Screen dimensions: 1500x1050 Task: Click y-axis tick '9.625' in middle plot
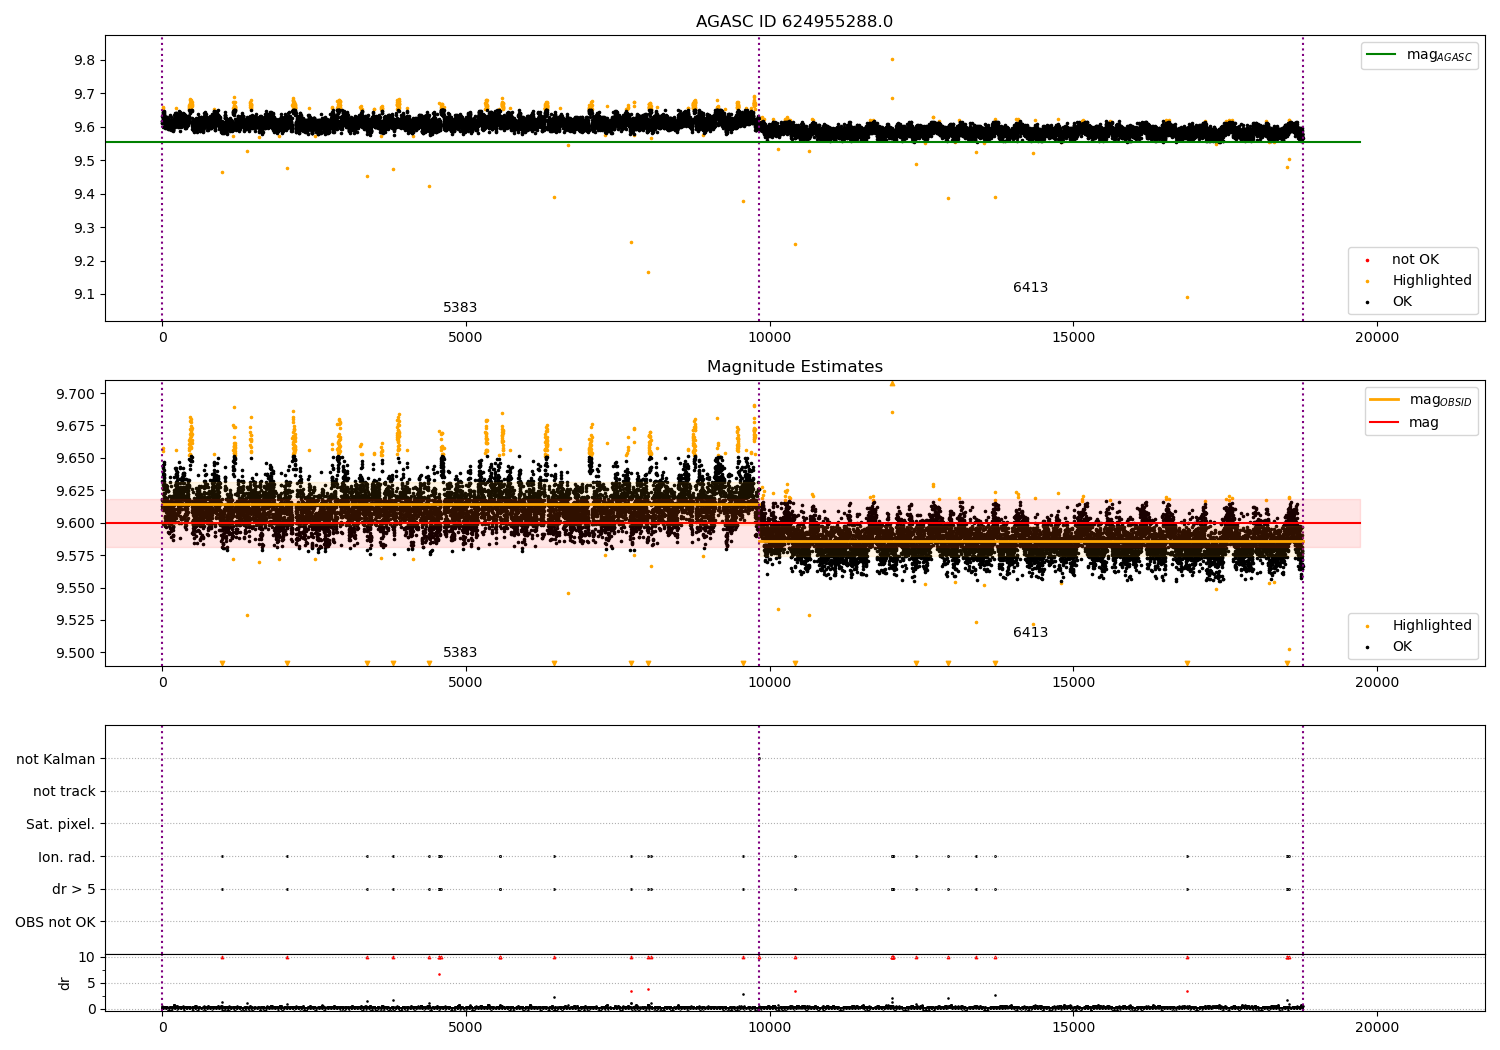77,491
